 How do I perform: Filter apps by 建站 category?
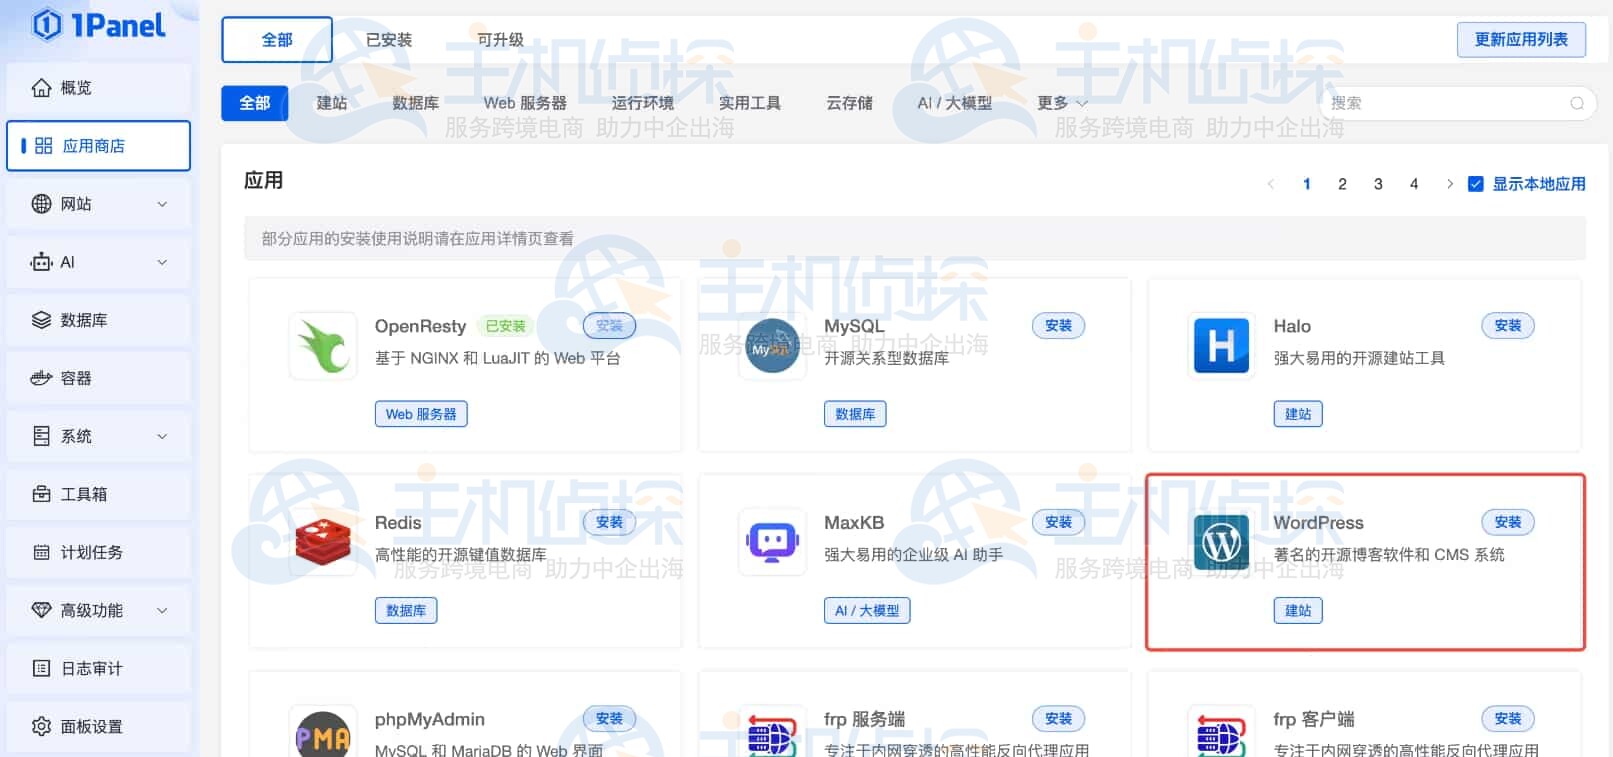pyautogui.click(x=332, y=103)
